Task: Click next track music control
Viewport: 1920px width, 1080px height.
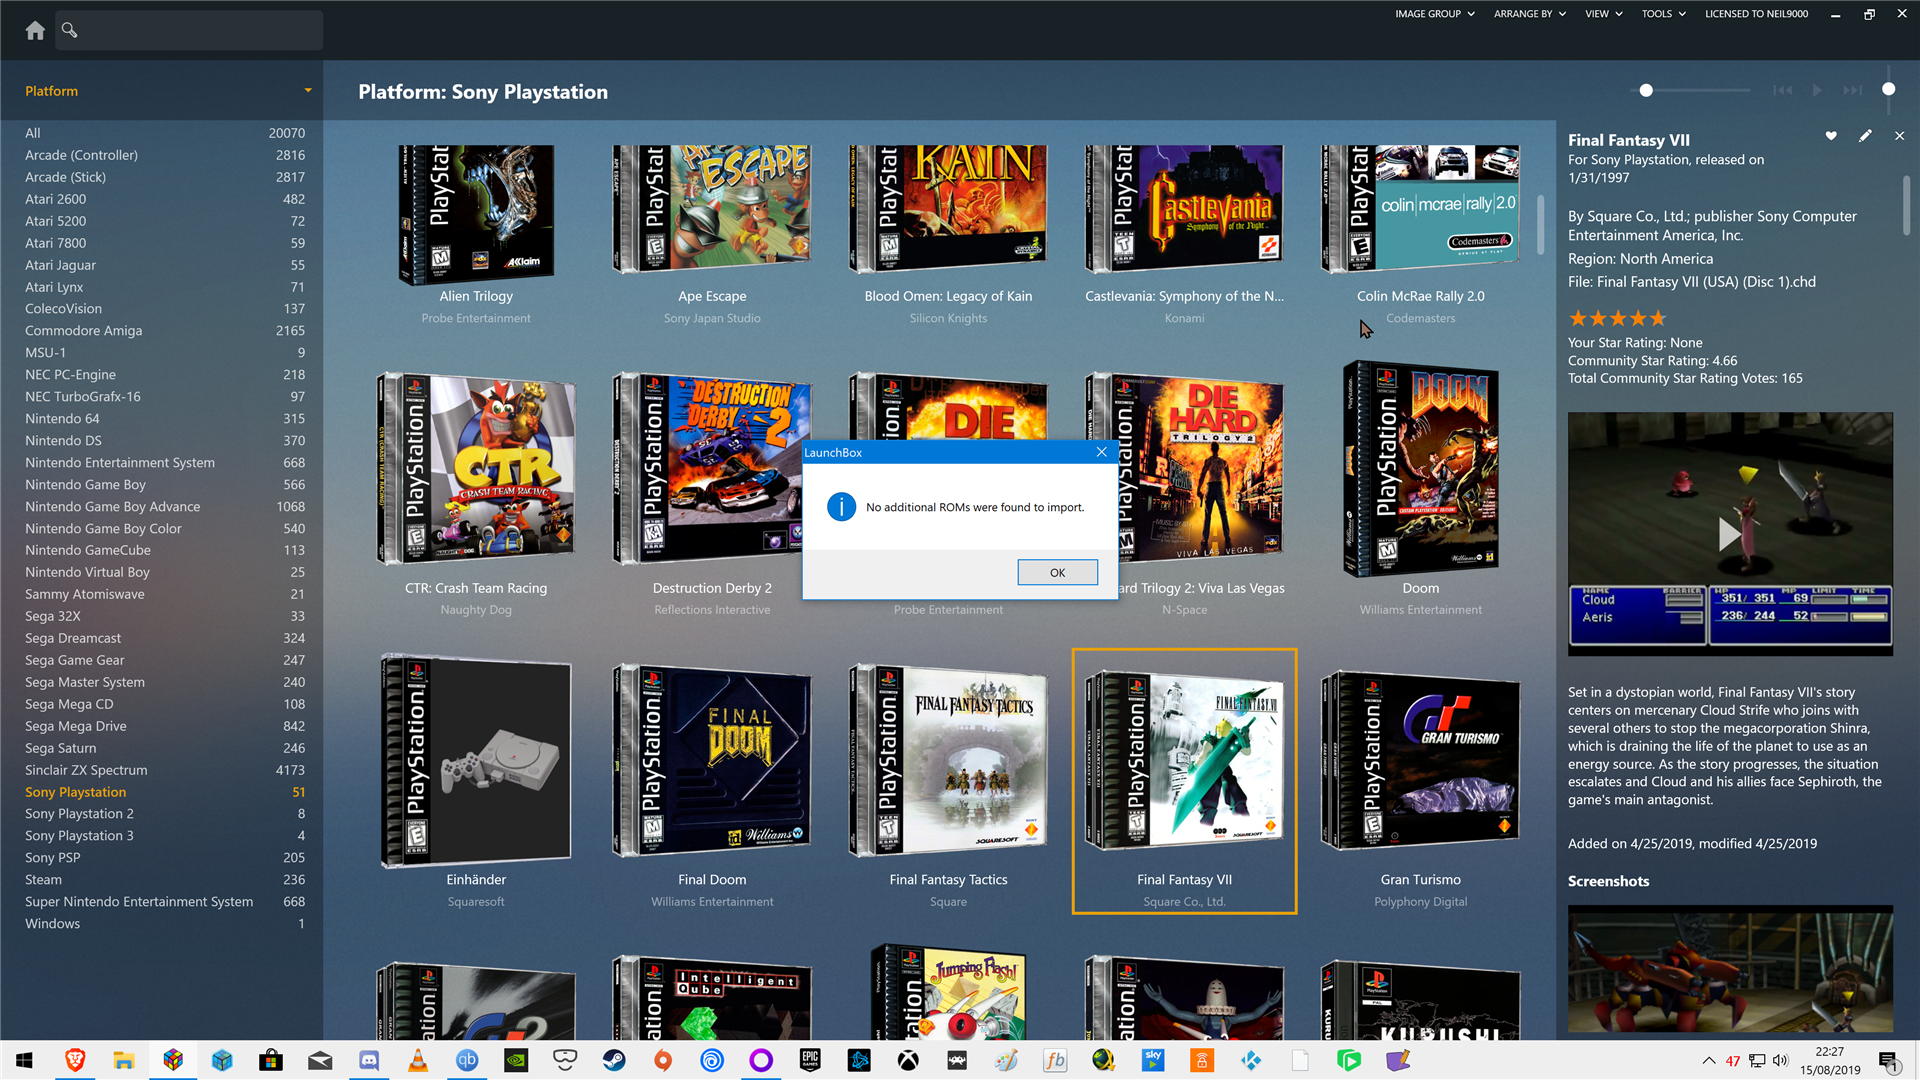Action: tap(1852, 90)
